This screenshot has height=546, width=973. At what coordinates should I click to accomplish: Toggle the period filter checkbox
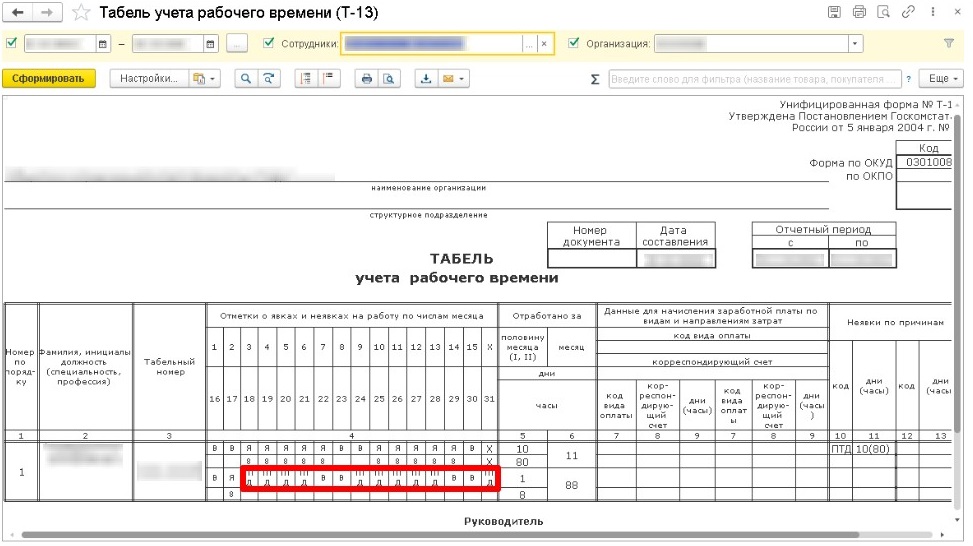point(11,43)
